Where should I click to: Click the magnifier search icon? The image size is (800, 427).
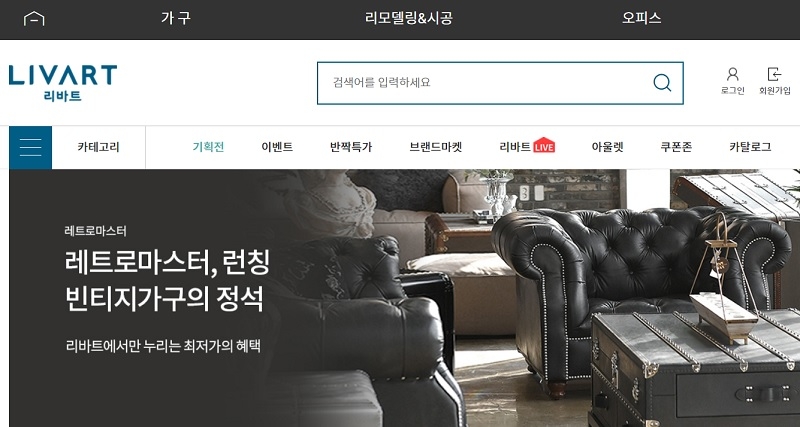coord(662,83)
